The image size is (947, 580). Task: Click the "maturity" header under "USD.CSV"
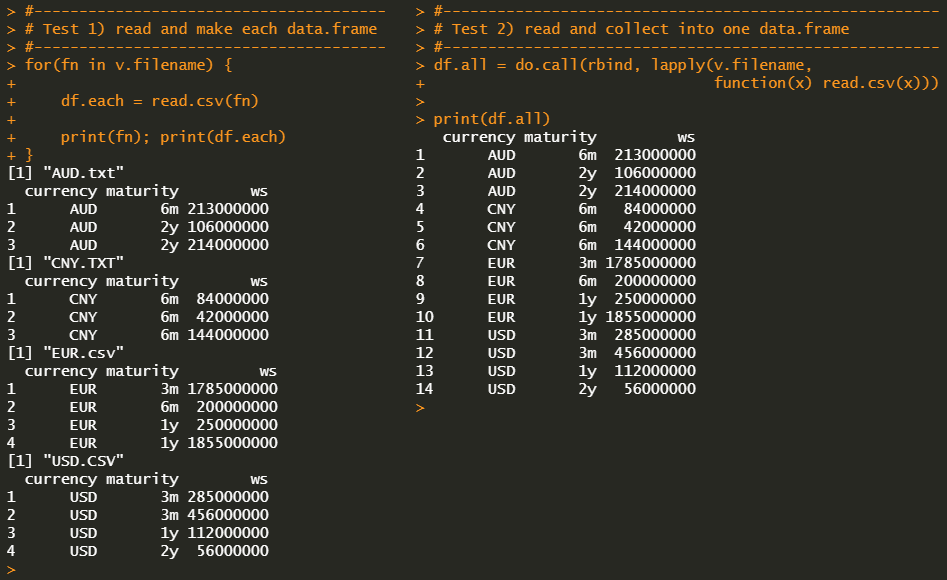(x=142, y=479)
